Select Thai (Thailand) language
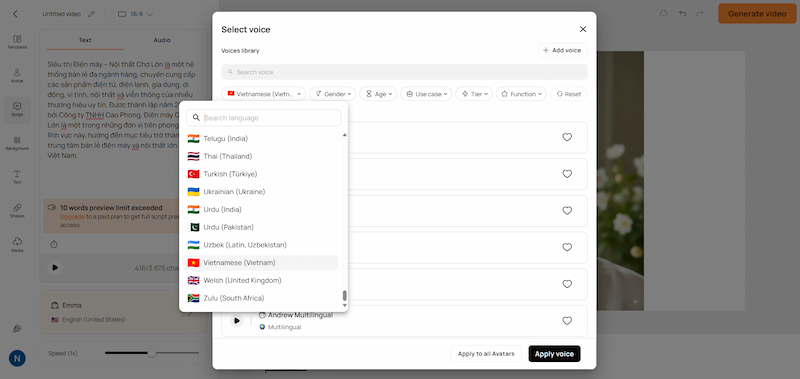Viewport: 800px width, 379px height. click(x=261, y=156)
